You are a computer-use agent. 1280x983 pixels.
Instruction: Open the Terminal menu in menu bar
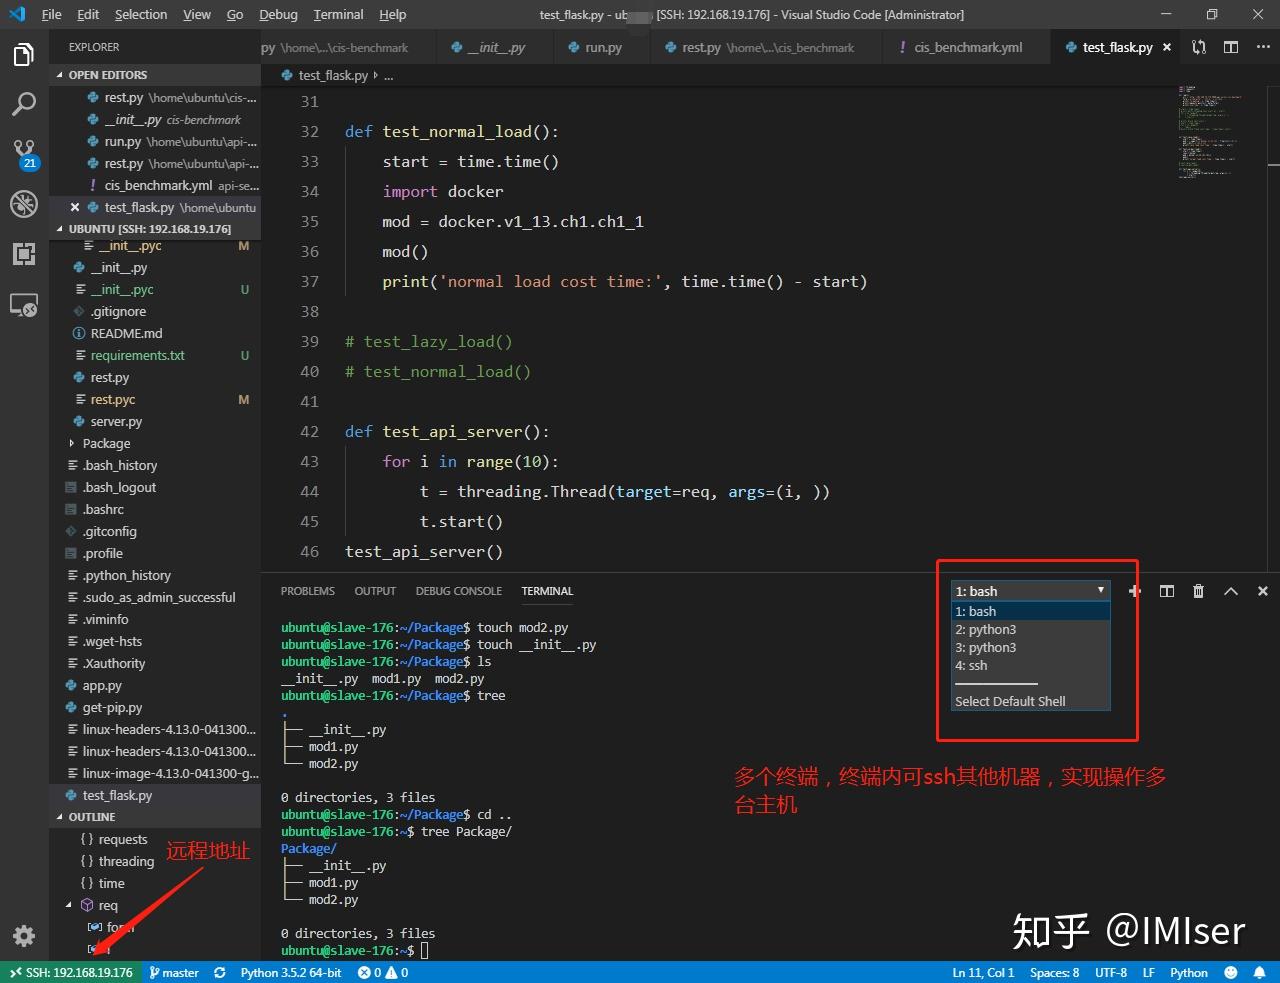click(338, 14)
